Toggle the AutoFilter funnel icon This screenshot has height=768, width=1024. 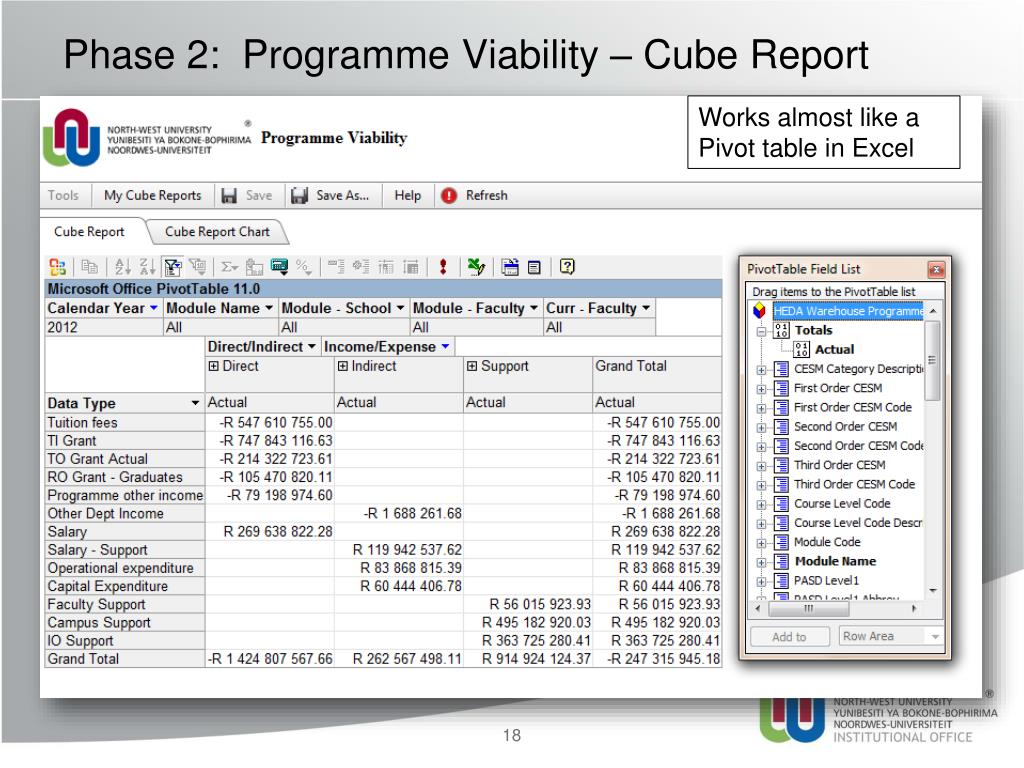172,267
